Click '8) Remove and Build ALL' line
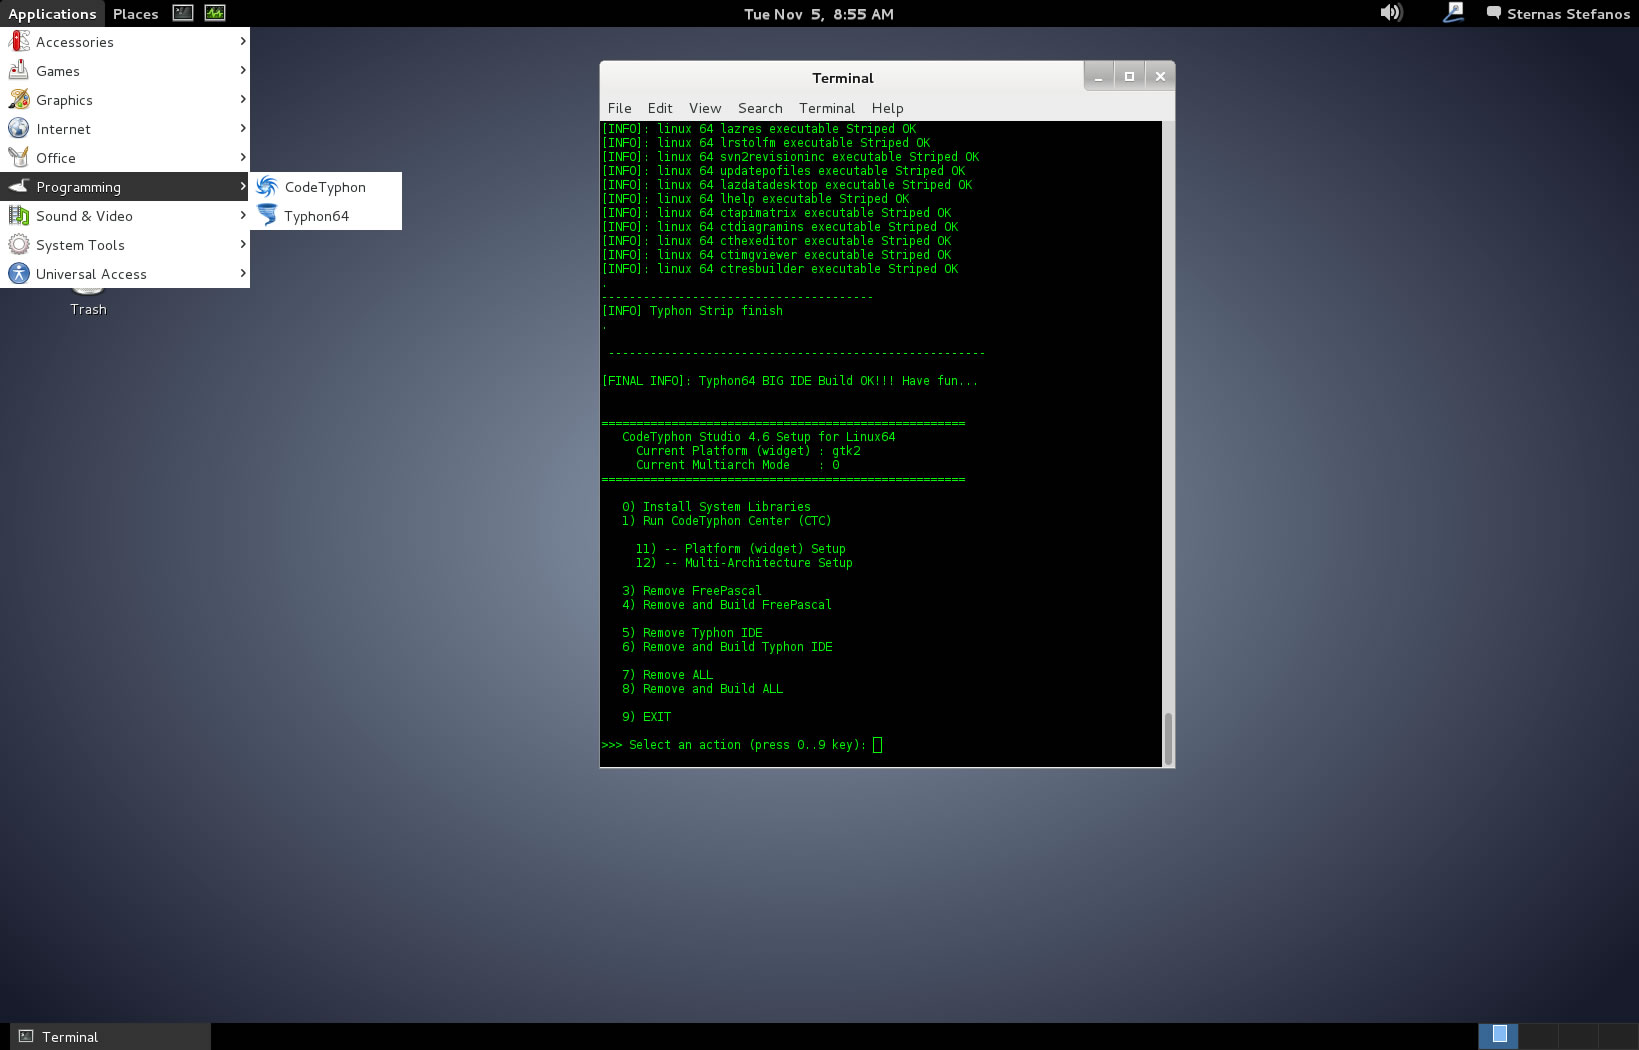Viewport: 1639px width, 1050px height. tap(702, 689)
